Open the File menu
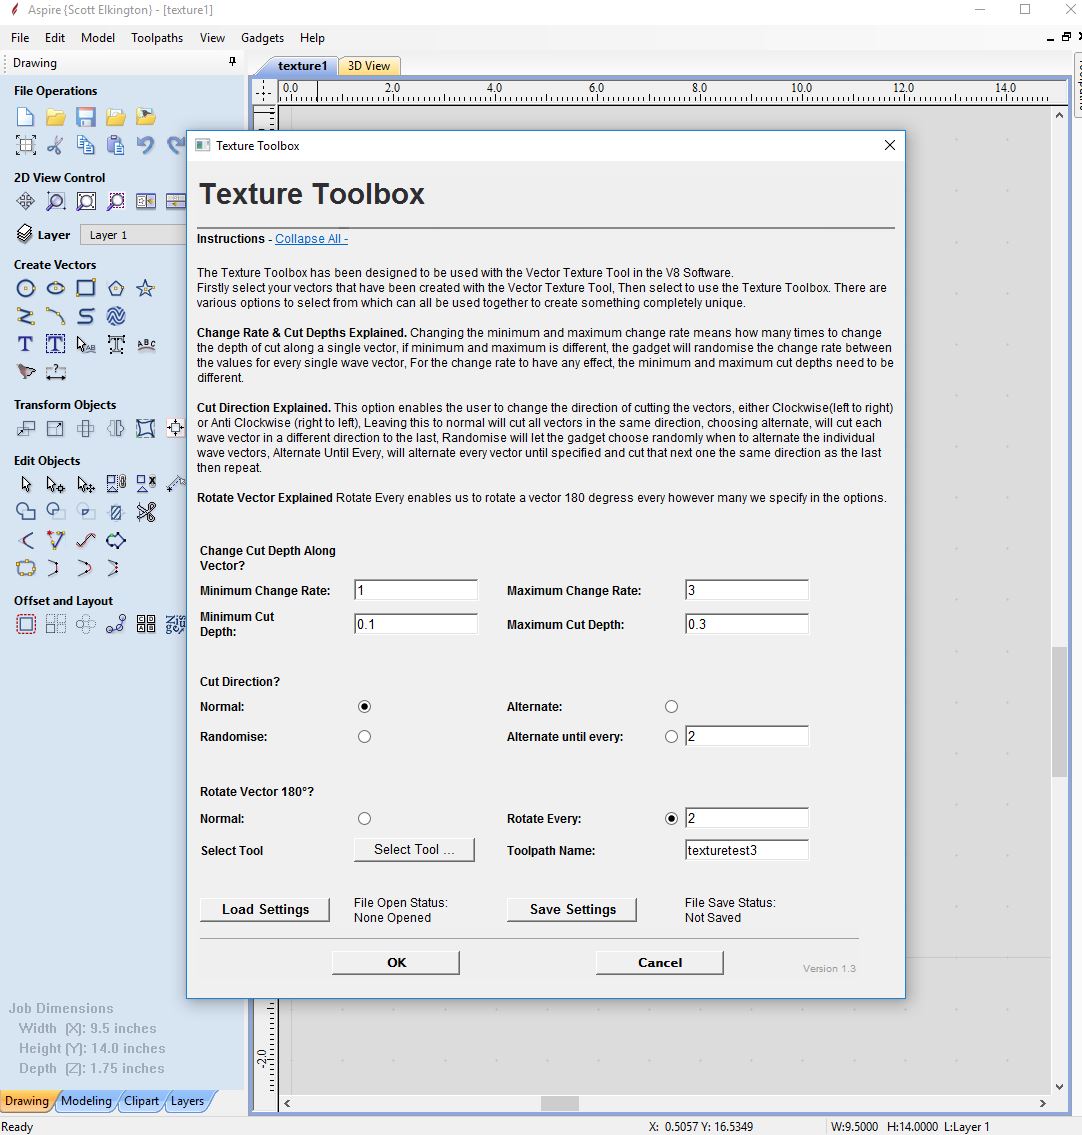This screenshot has width=1082, height=1135. point(20,38)
